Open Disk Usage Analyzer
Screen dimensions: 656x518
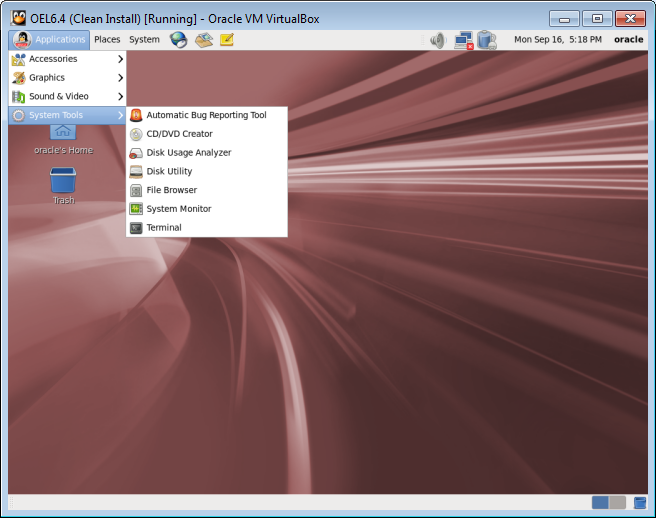[x=207, y=153]
